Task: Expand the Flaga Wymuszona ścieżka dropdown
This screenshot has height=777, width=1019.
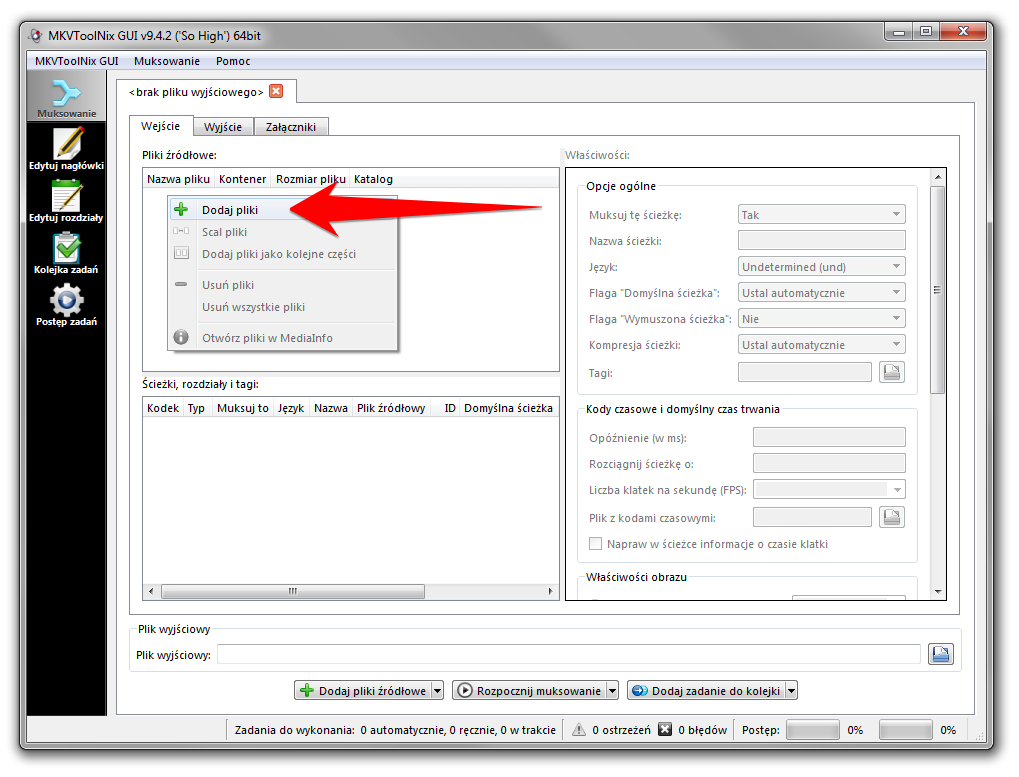Action: coord(821,318)
